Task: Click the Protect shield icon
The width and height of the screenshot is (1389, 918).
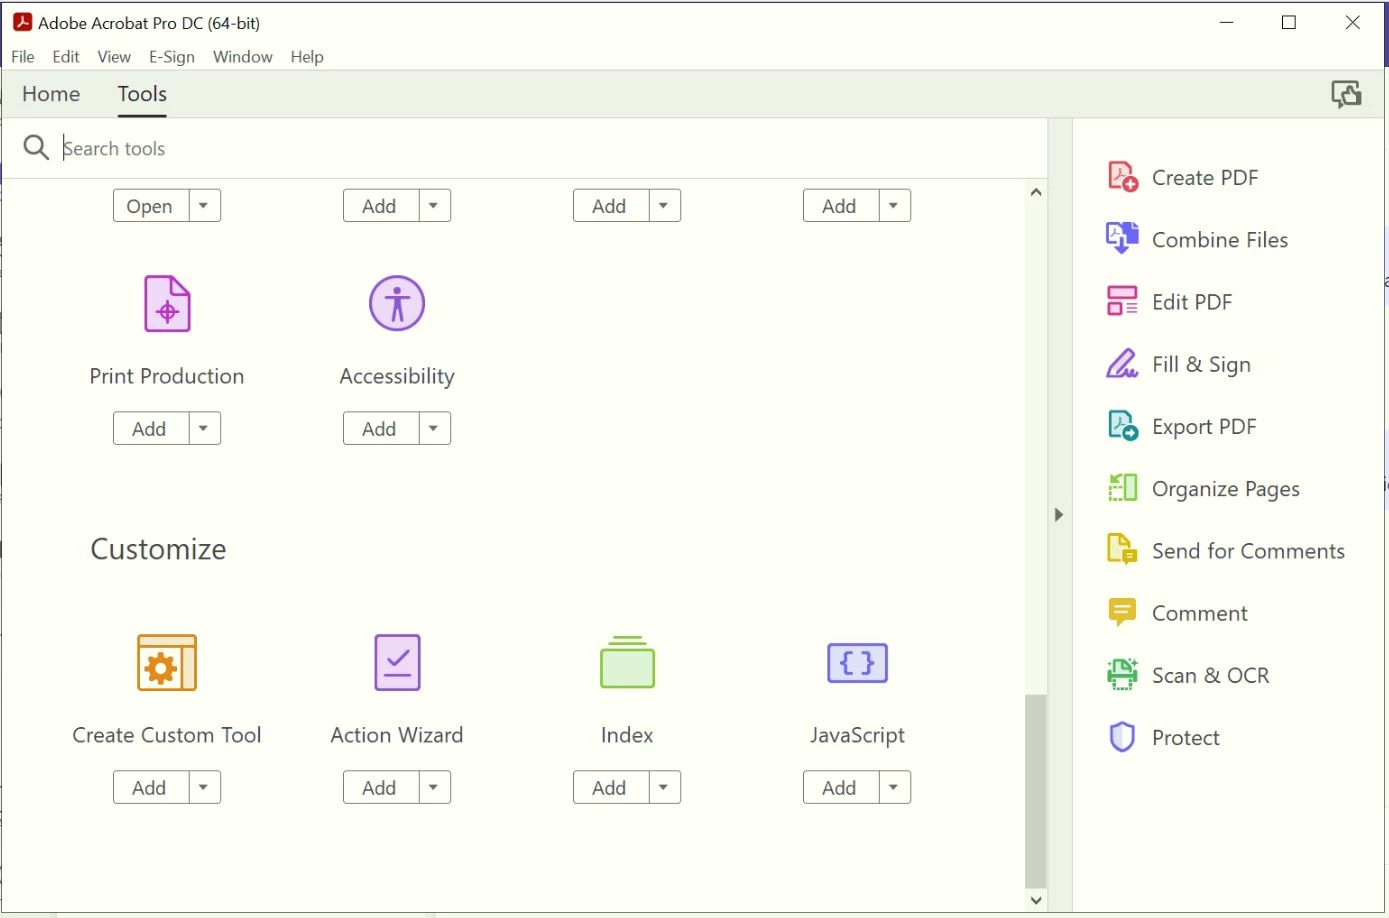Action: [x=1122, y=737]
